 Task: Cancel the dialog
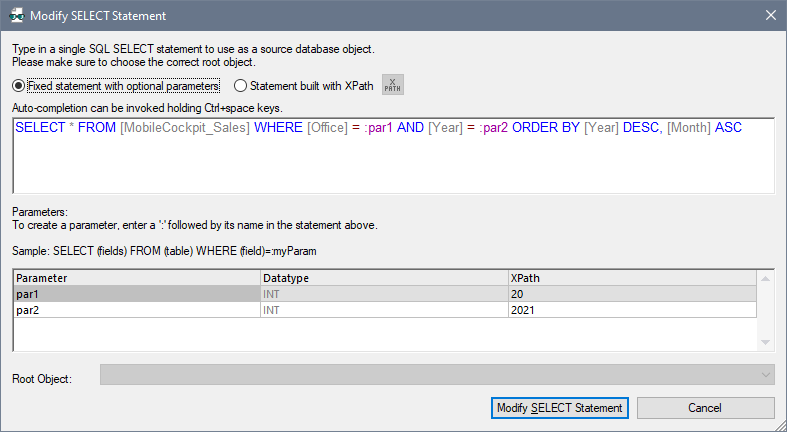[x=705, y=408]
